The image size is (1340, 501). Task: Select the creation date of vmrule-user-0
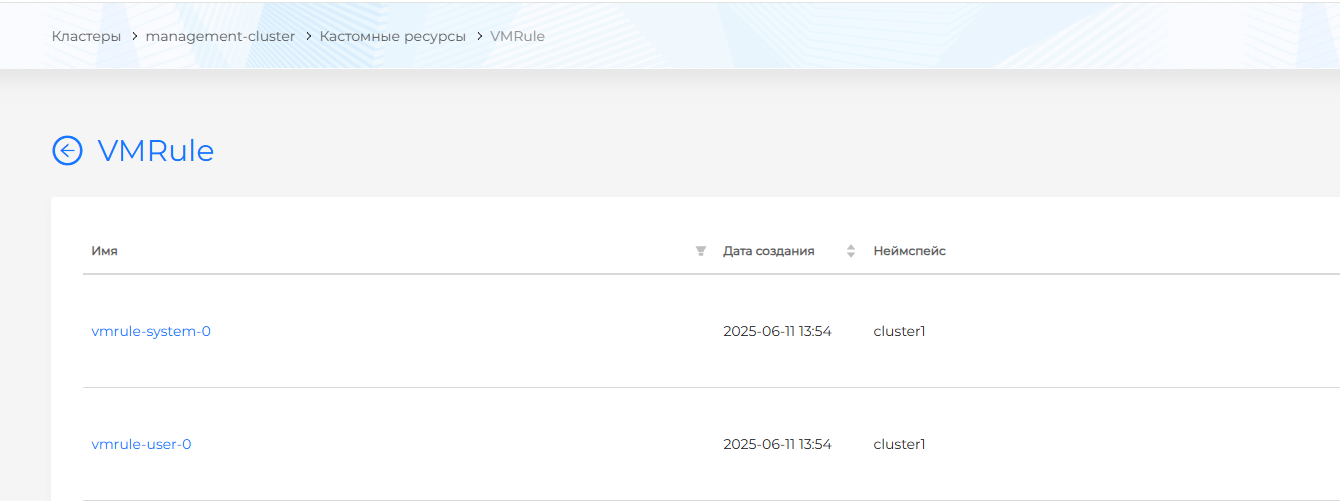coord(777,444)
